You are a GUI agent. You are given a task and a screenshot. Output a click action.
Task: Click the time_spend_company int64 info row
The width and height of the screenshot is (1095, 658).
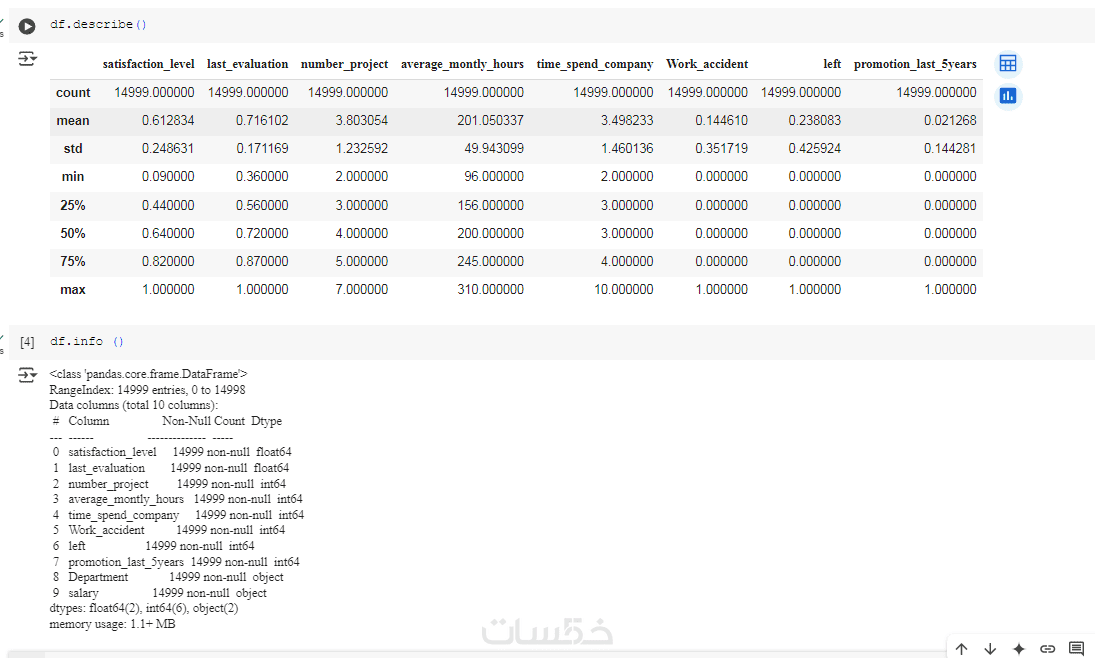178,515
